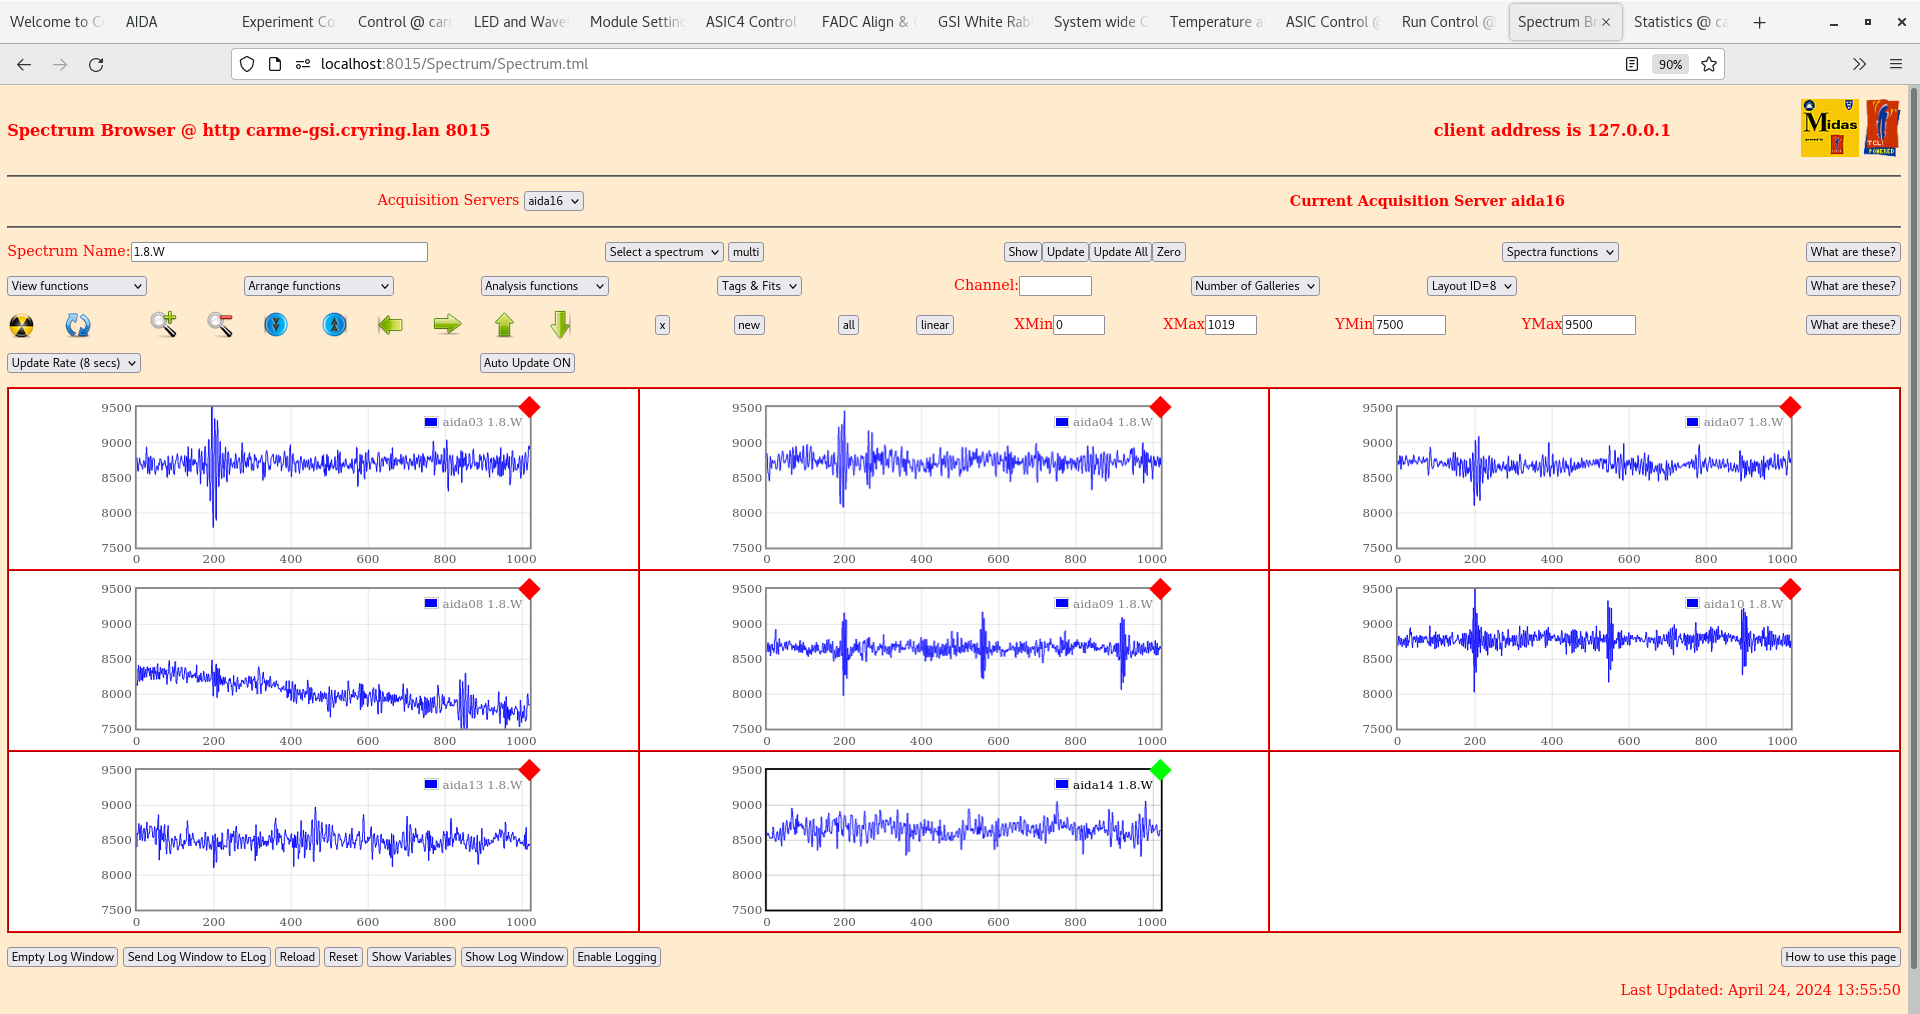Select the zoom-in magnifier tool

click(x=164, y=325)
